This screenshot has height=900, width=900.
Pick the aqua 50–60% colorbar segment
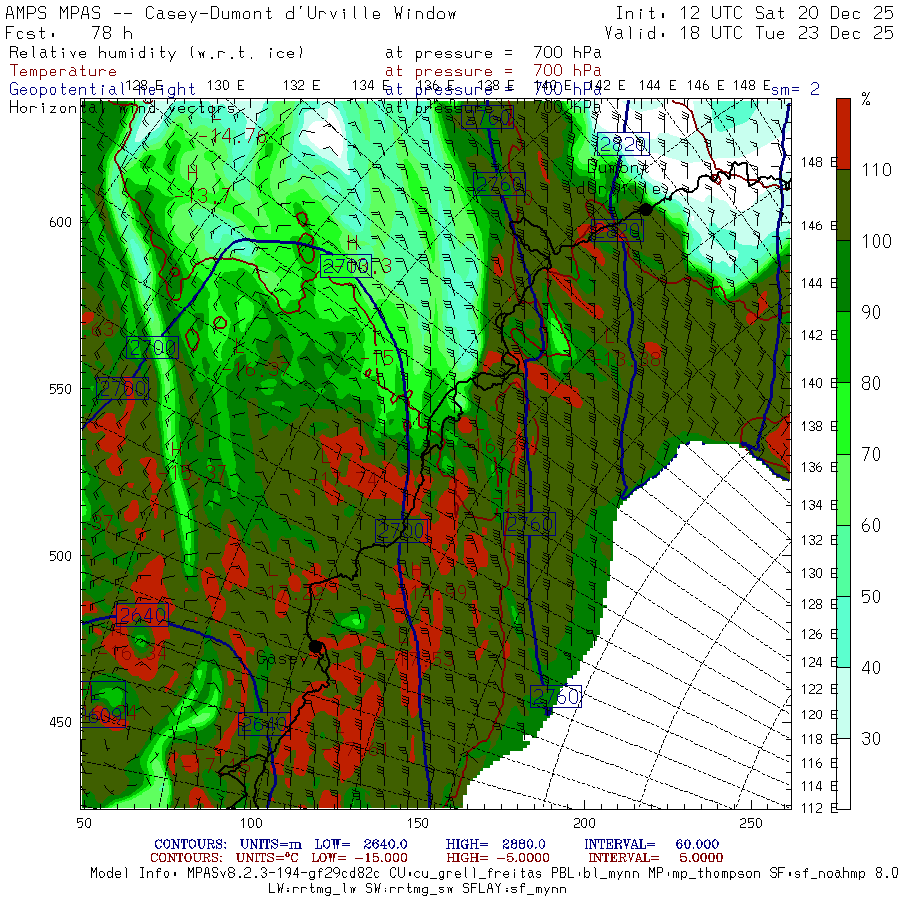click(843, 561)
